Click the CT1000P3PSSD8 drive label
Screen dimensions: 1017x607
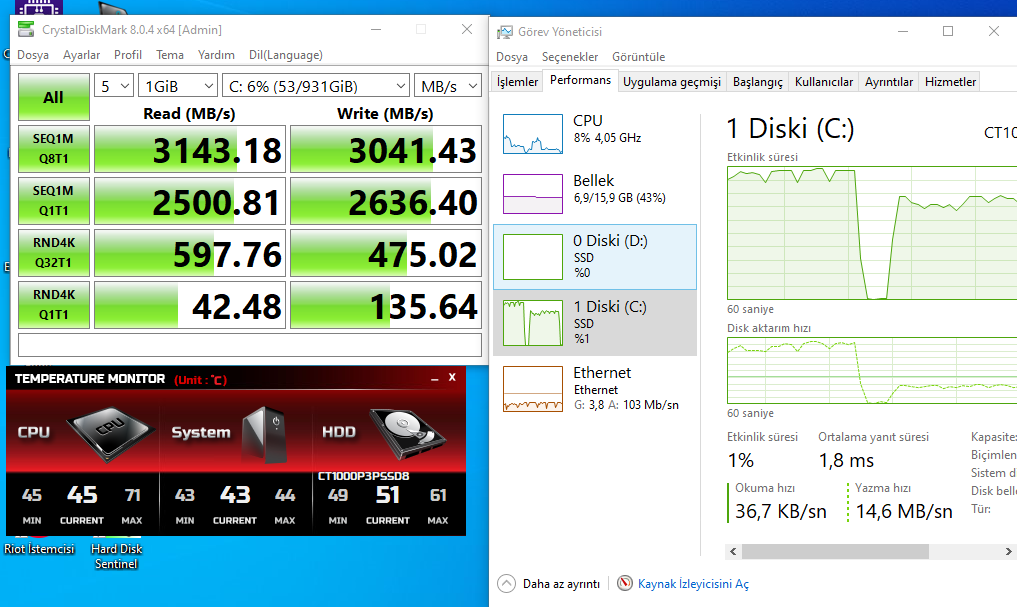[363, 476]
